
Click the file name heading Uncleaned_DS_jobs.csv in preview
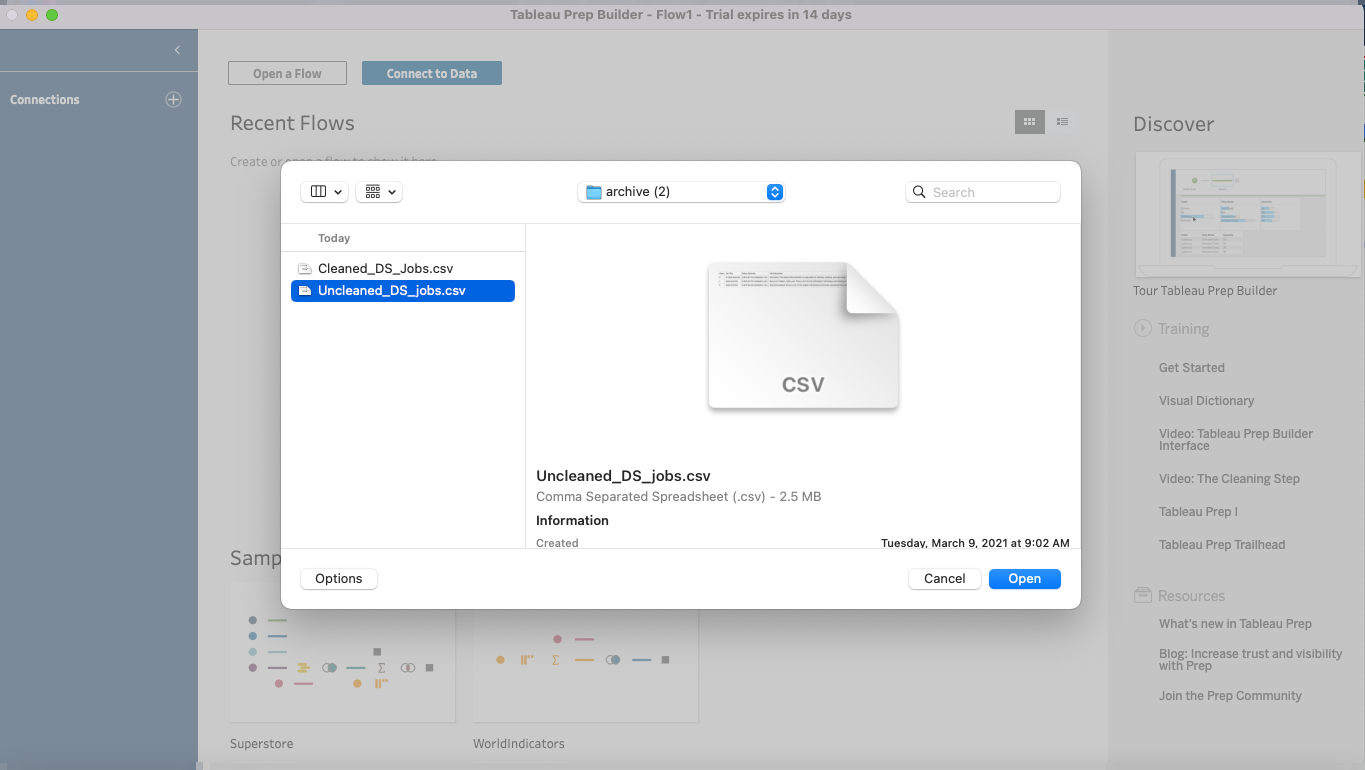click(x=623, y=476)
